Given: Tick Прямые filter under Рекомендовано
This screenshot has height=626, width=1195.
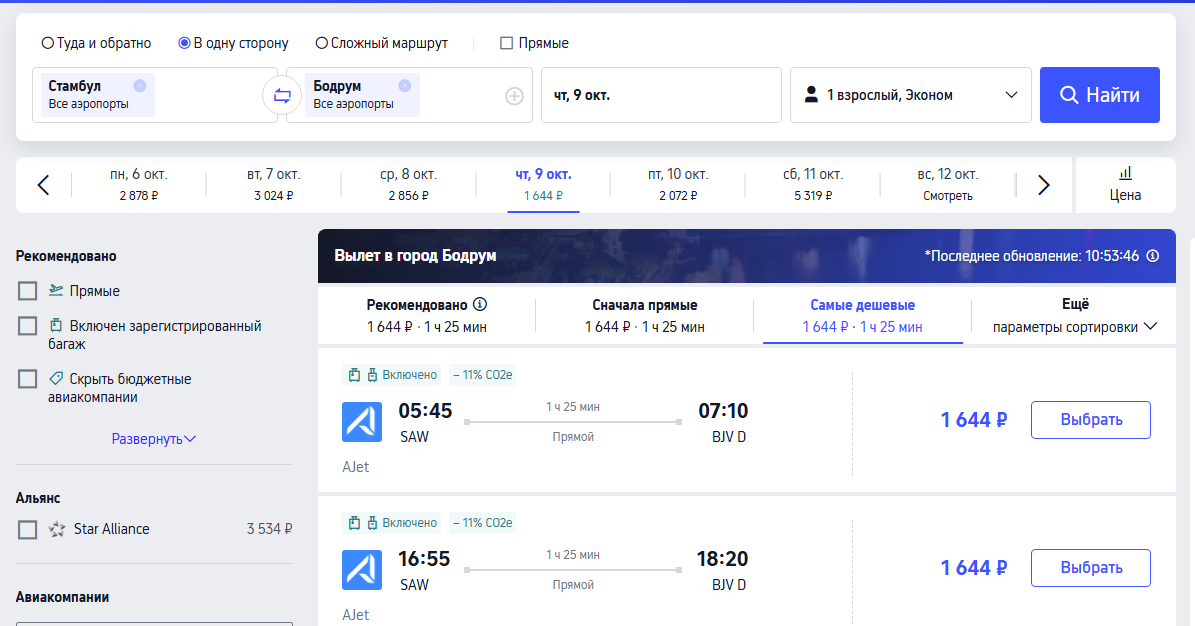Looking at the screenshot, I should pyautogui.click(x=27, y=291).
